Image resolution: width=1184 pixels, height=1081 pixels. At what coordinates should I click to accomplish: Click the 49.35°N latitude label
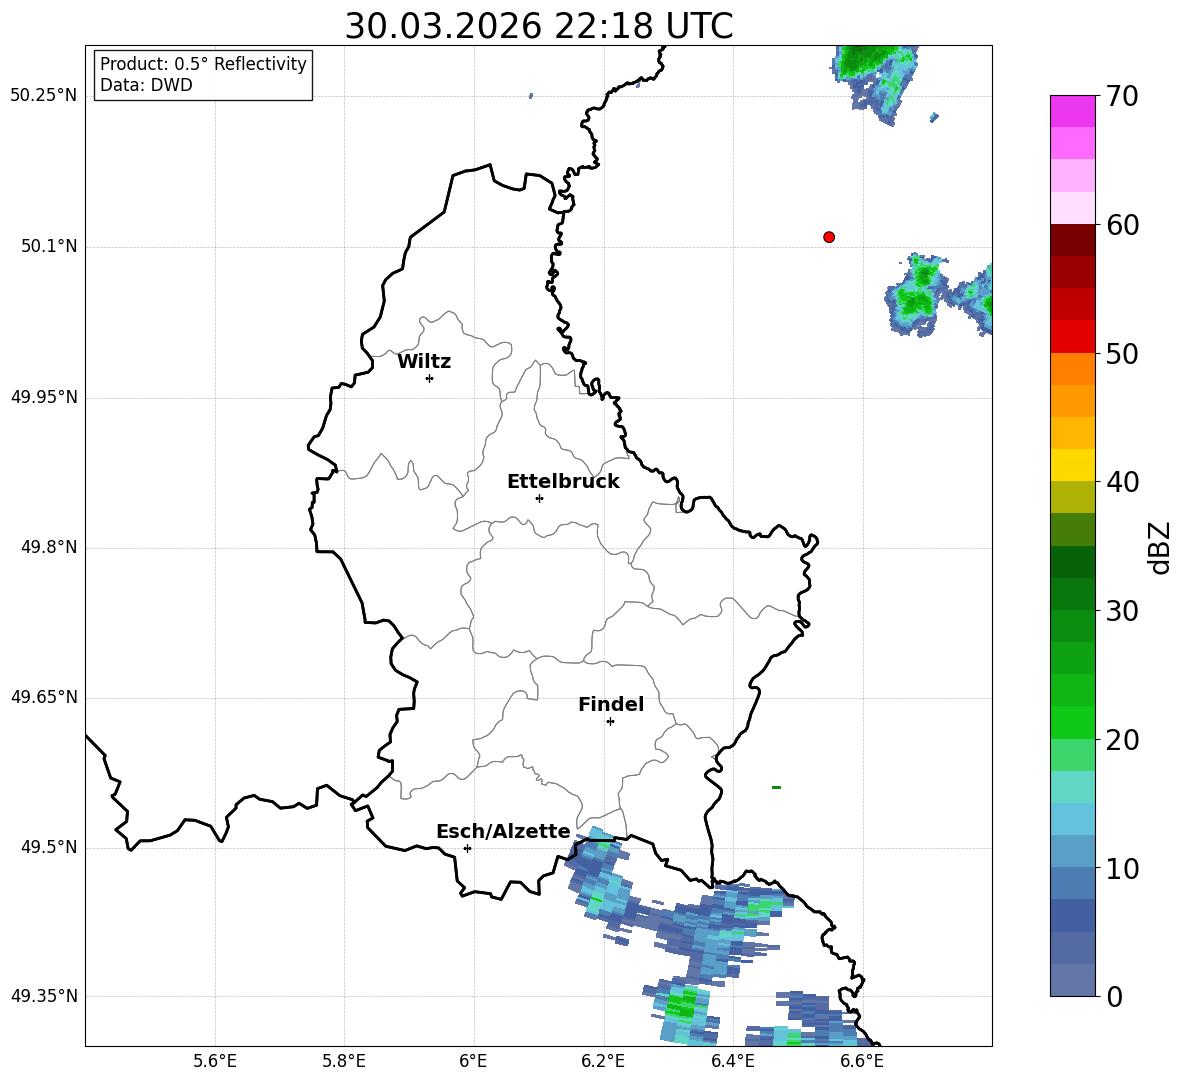44,996
